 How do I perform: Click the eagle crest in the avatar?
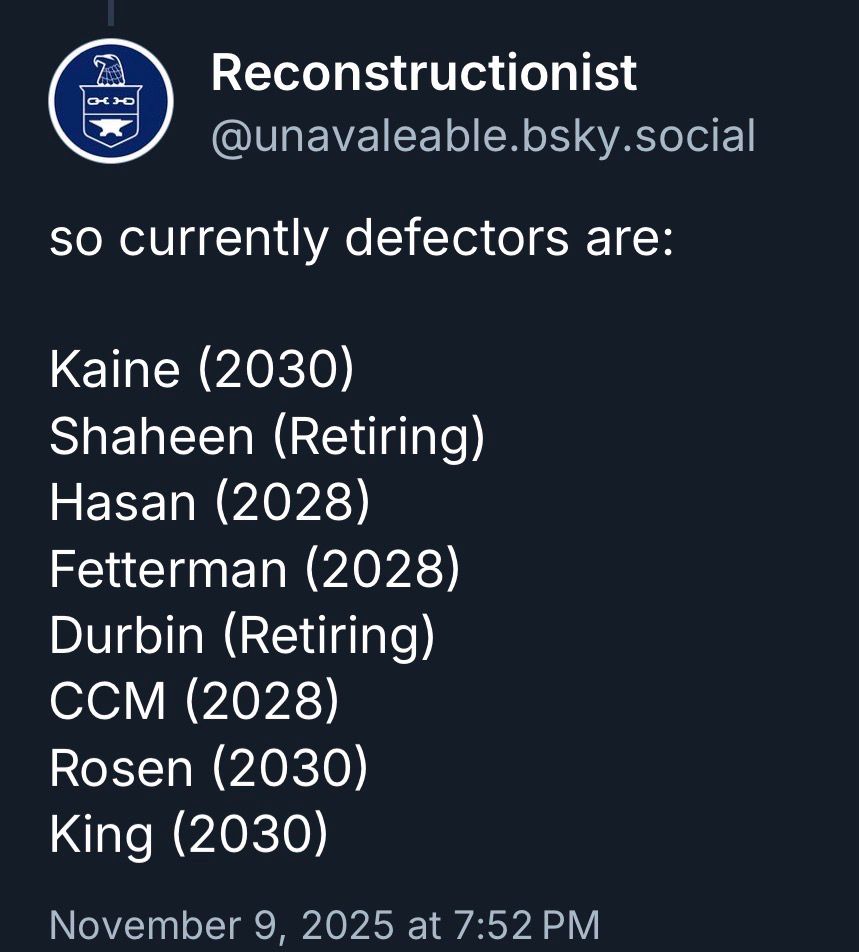coord(110,71)
